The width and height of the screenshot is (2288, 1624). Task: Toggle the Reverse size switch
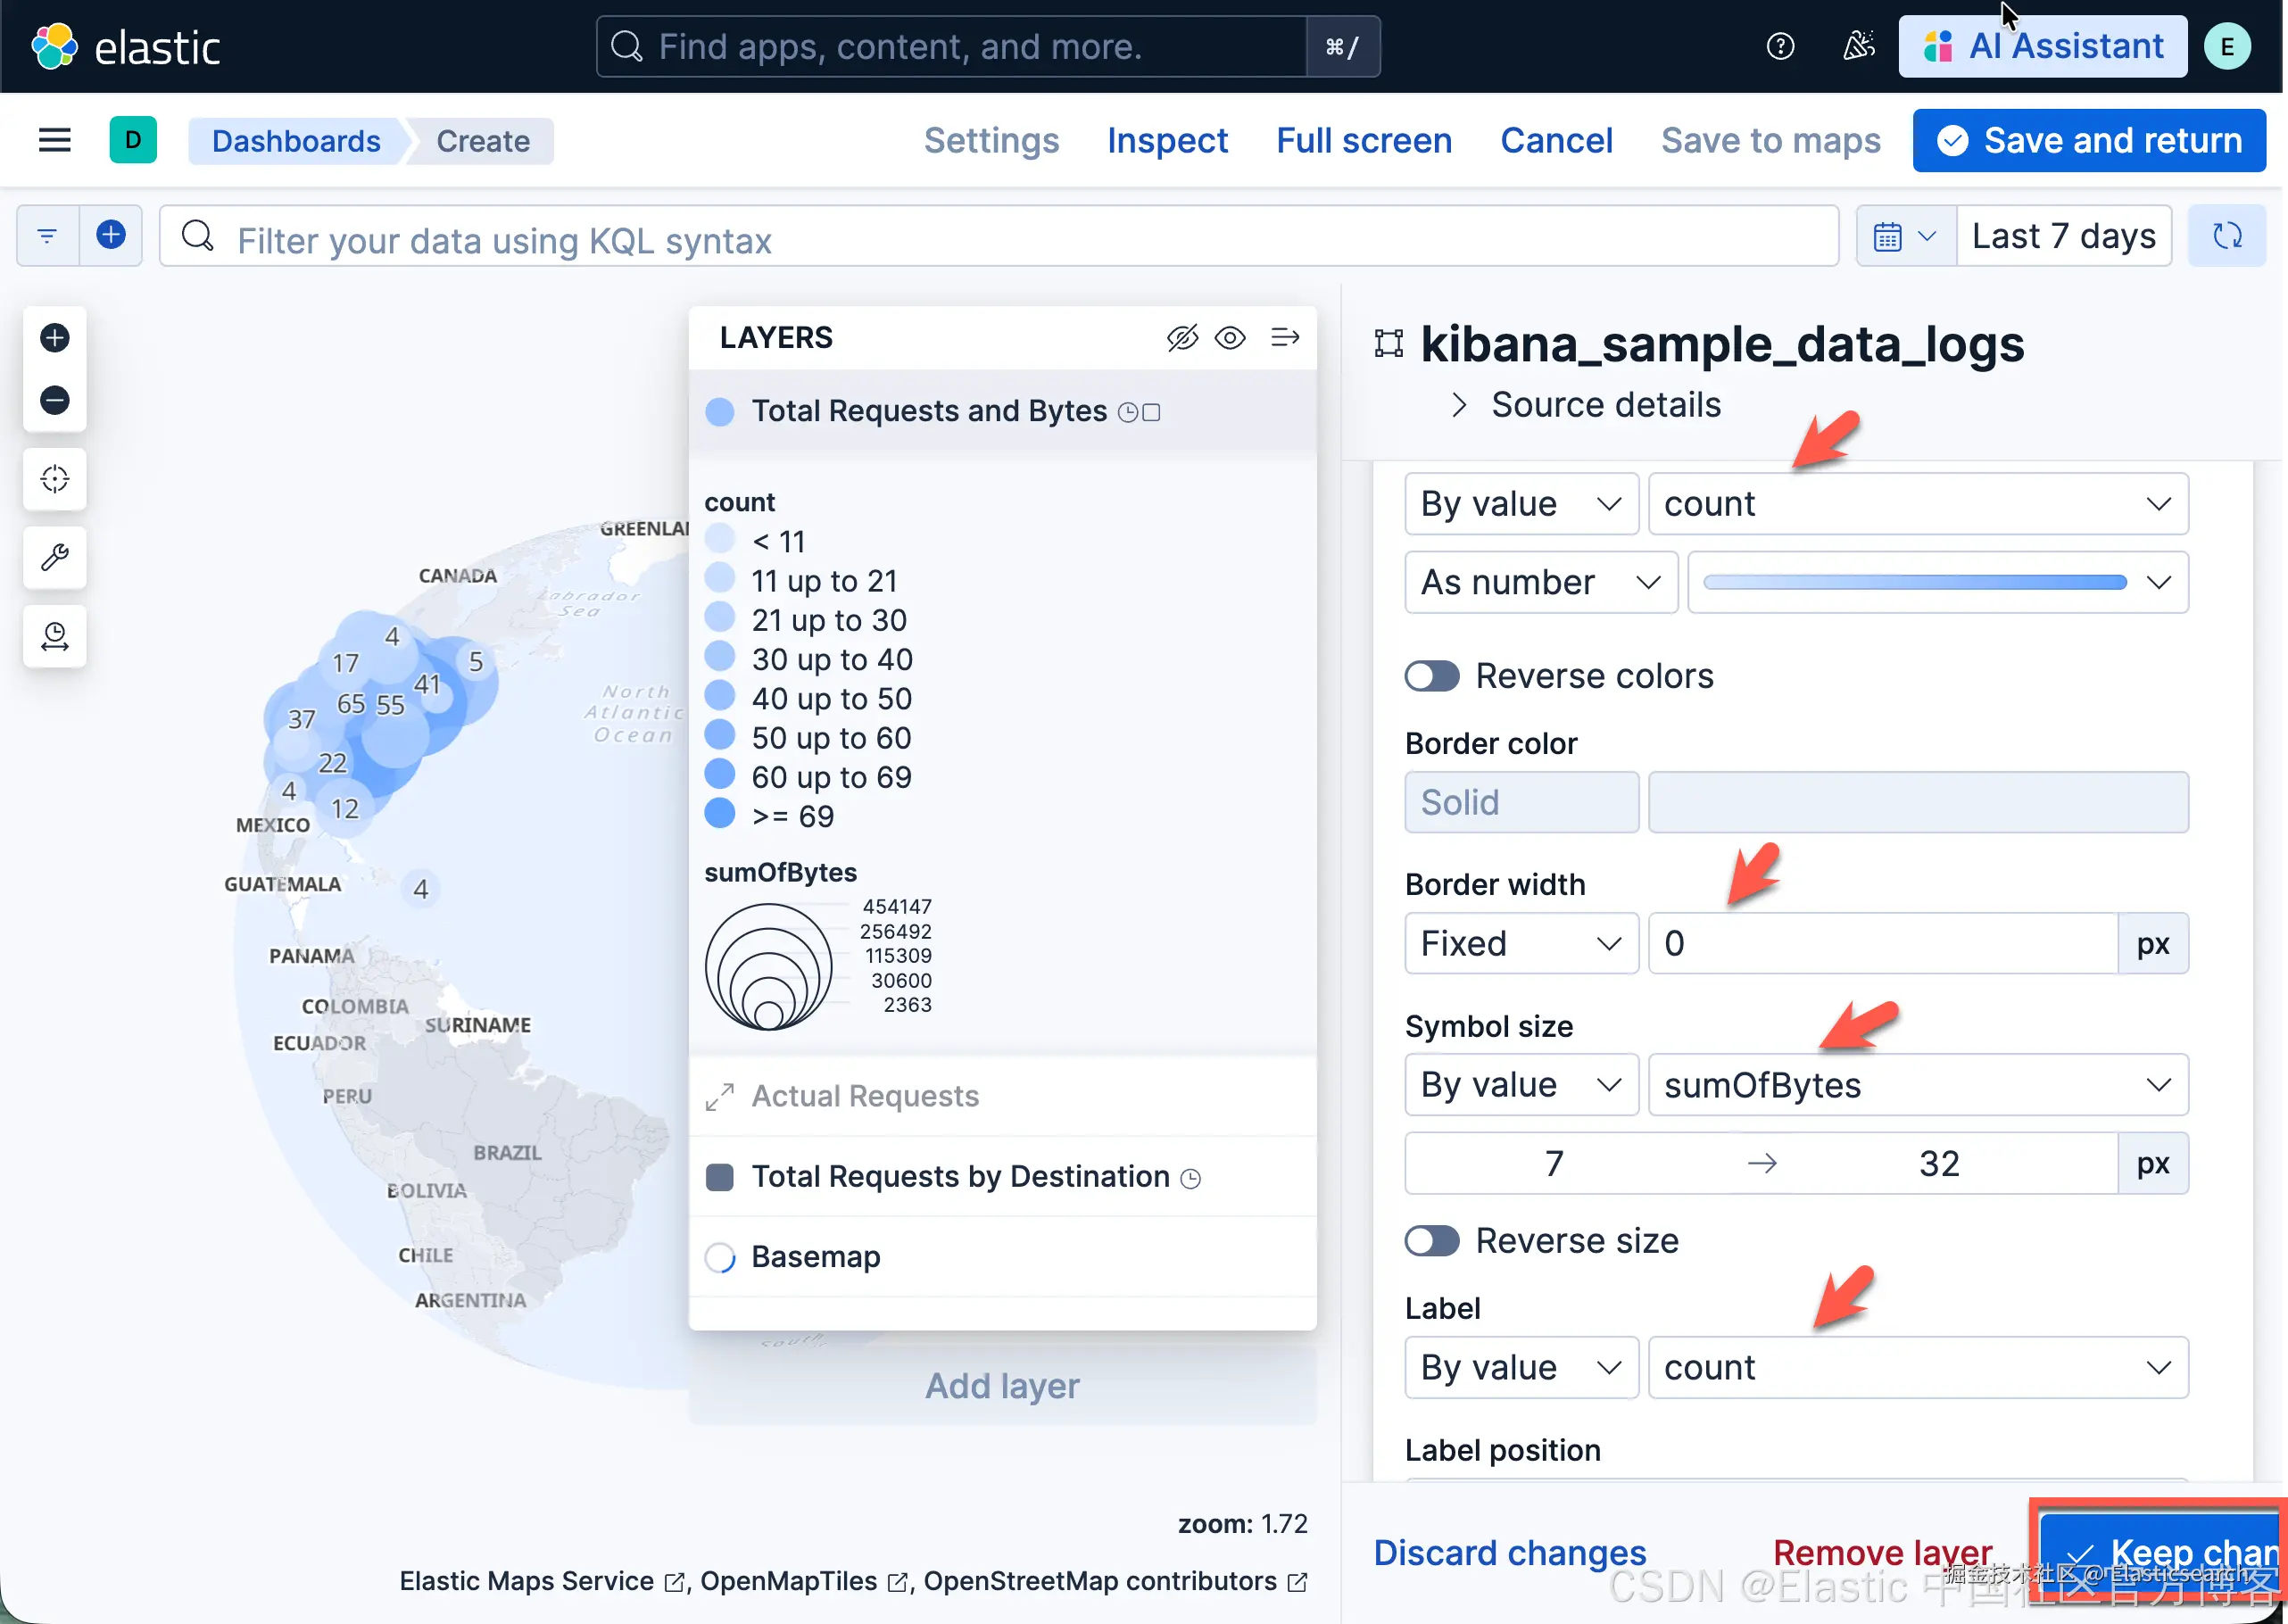tap(1432, 1241)
